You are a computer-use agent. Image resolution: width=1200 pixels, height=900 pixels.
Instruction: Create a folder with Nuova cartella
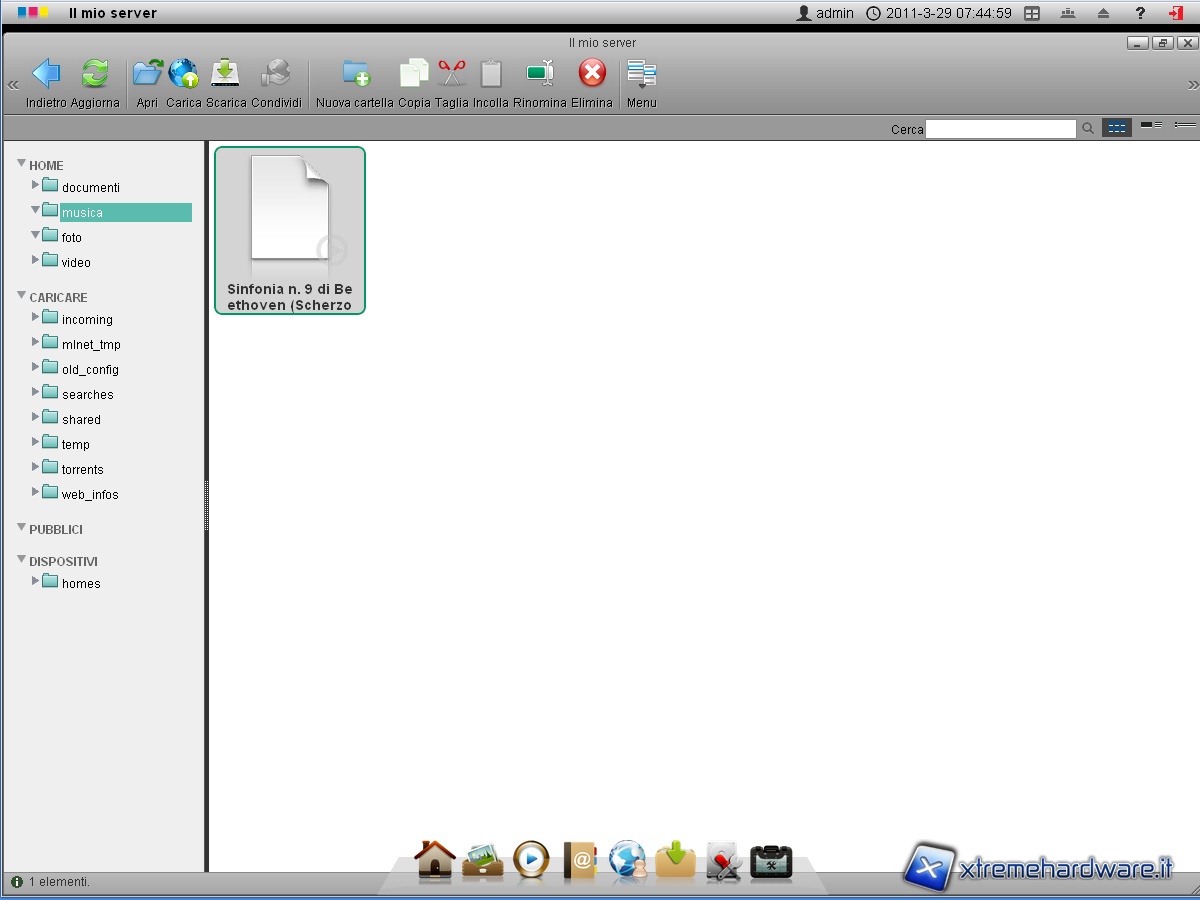pos(355,74)
